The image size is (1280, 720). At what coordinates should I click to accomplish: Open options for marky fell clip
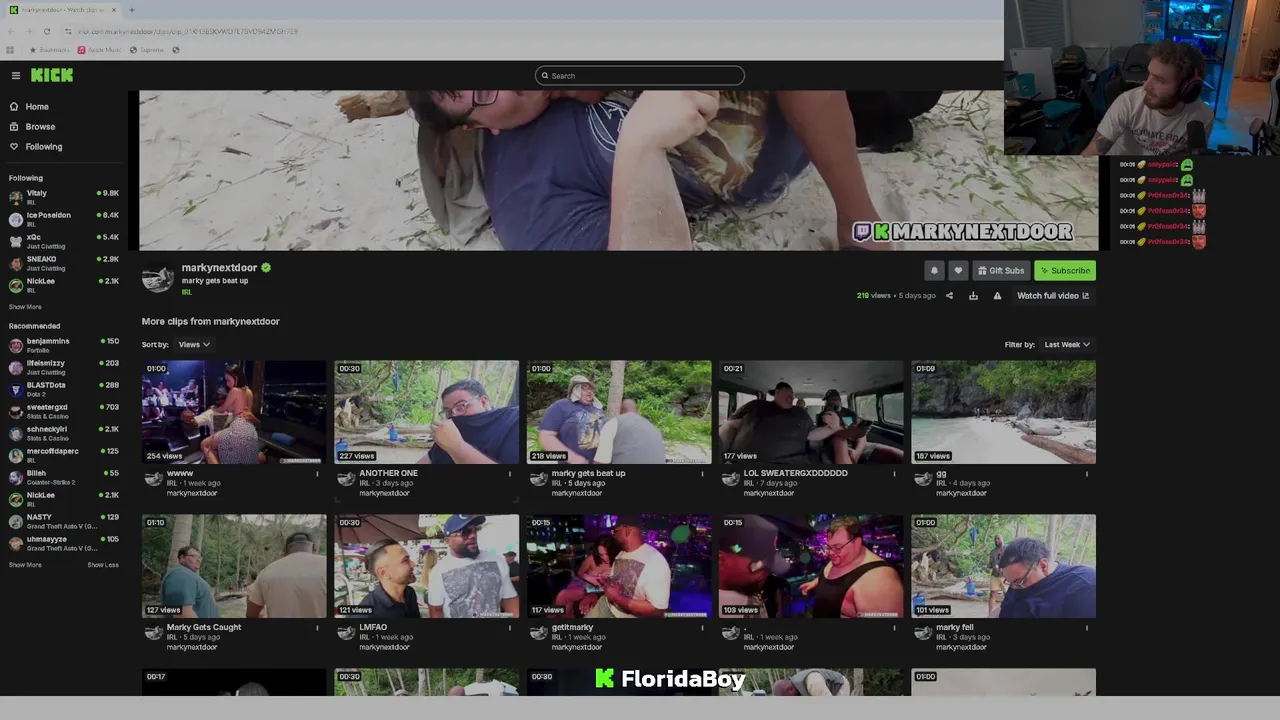point(1087,628)
